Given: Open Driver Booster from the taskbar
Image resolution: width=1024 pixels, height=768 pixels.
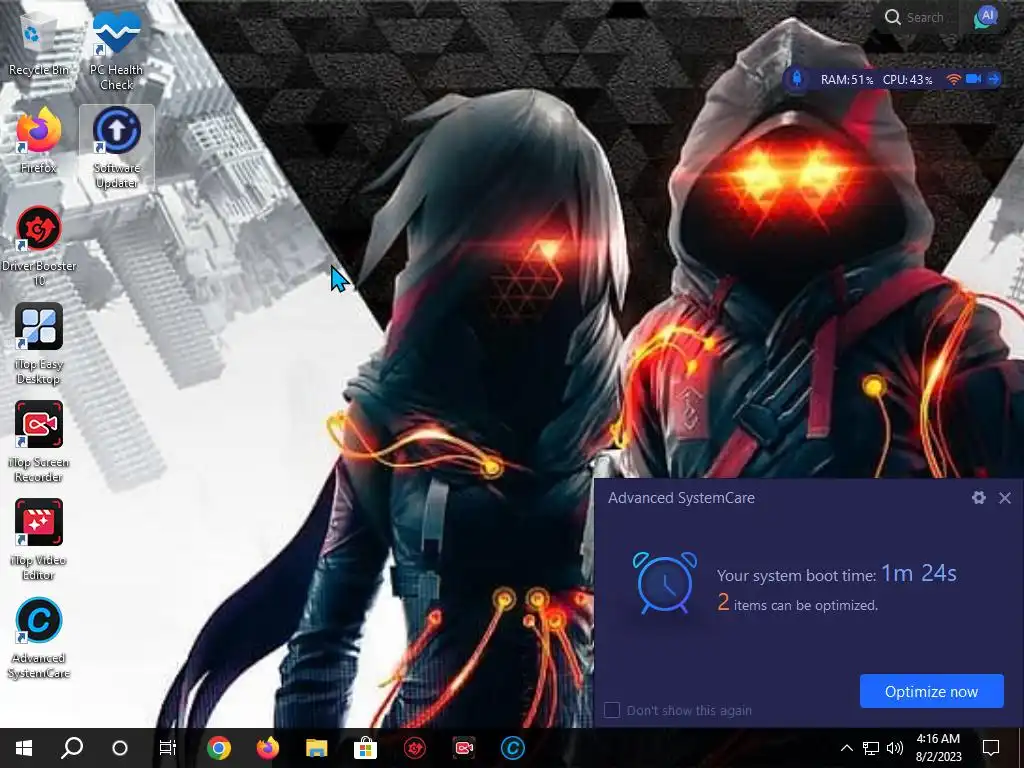Looking at the screenshot, I should [x=415, y=748].
